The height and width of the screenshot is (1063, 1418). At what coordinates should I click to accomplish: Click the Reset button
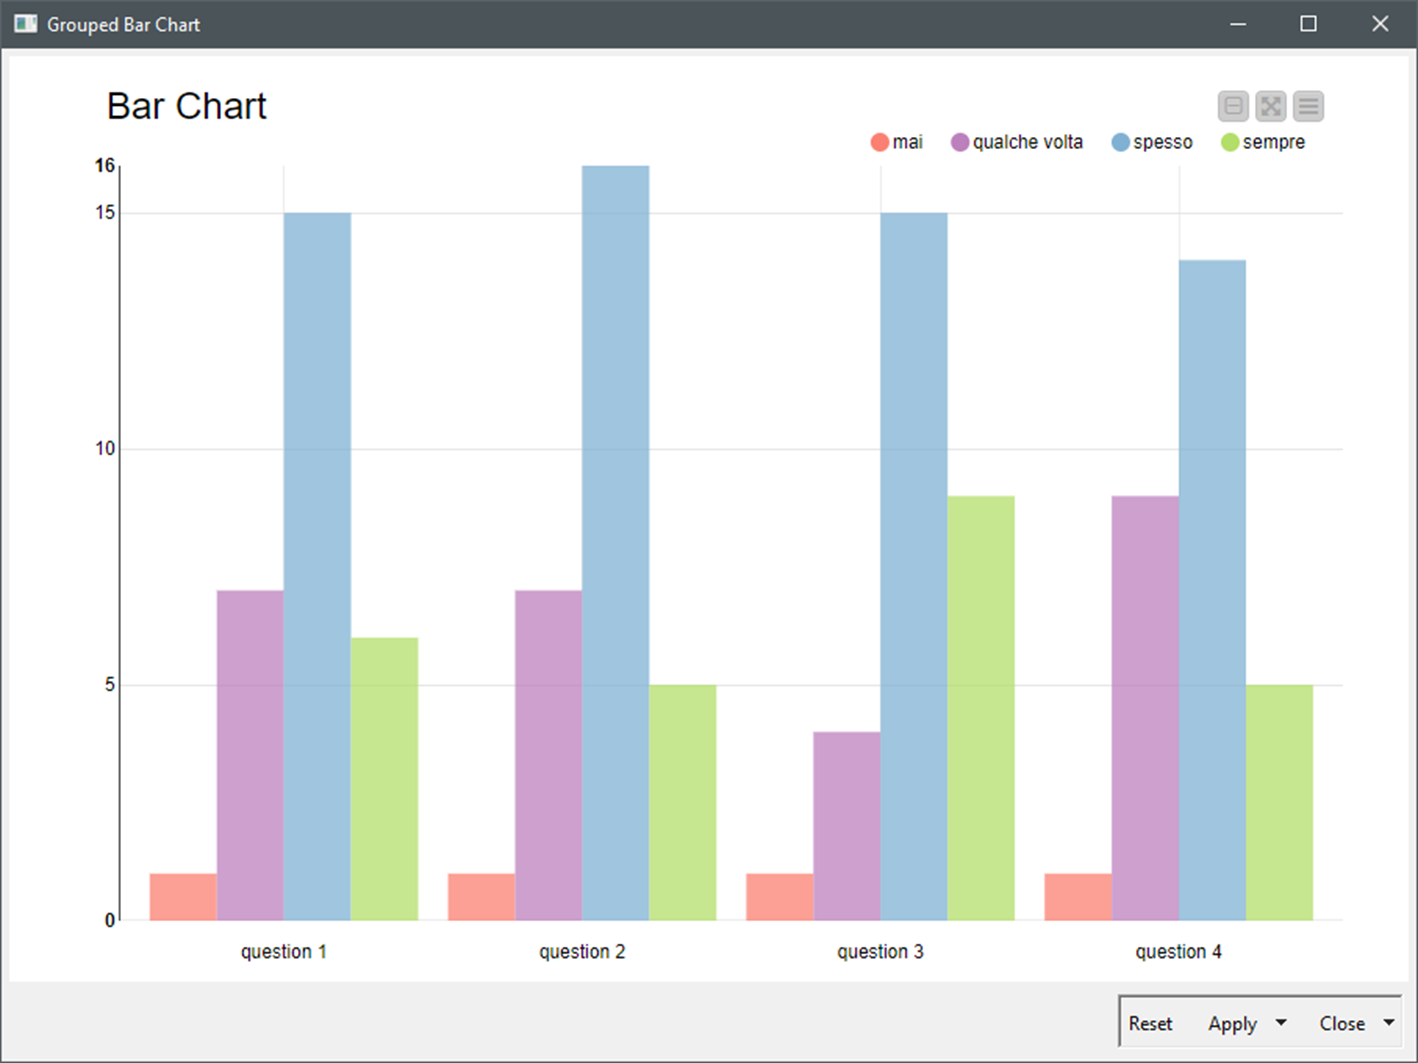tap(1151, 1023)
